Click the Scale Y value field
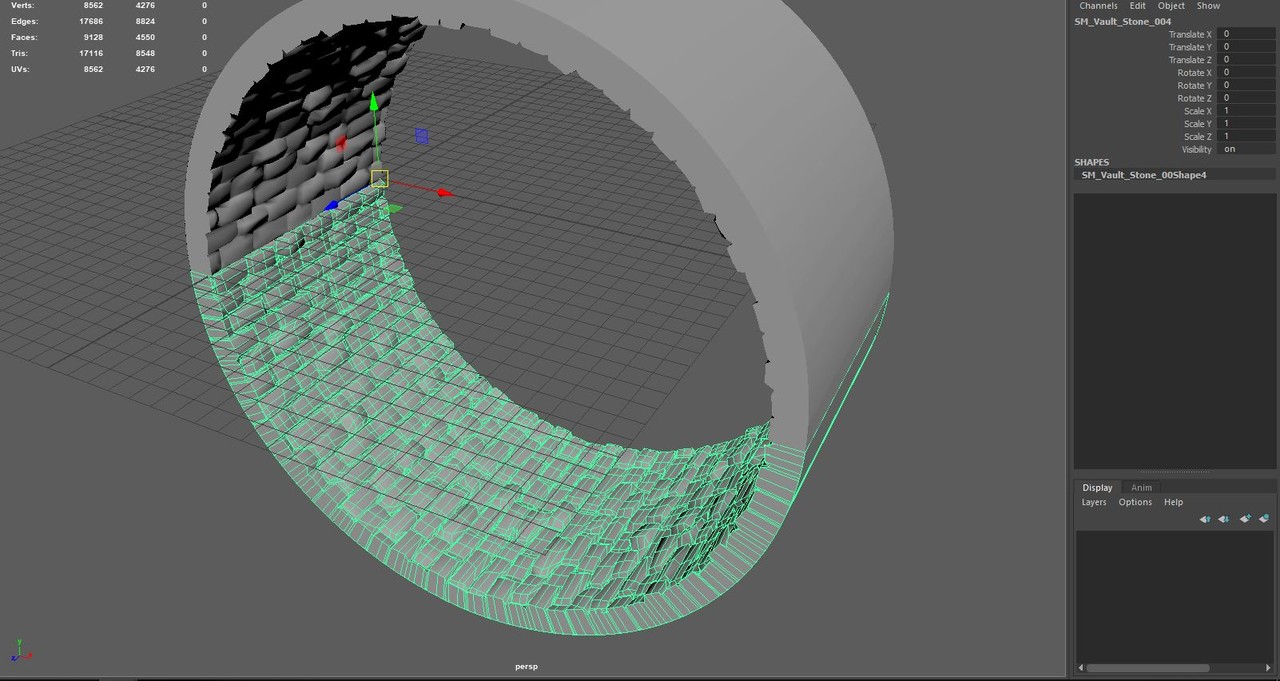The width and height of the screenshot is (1280, 681). 1245,124
